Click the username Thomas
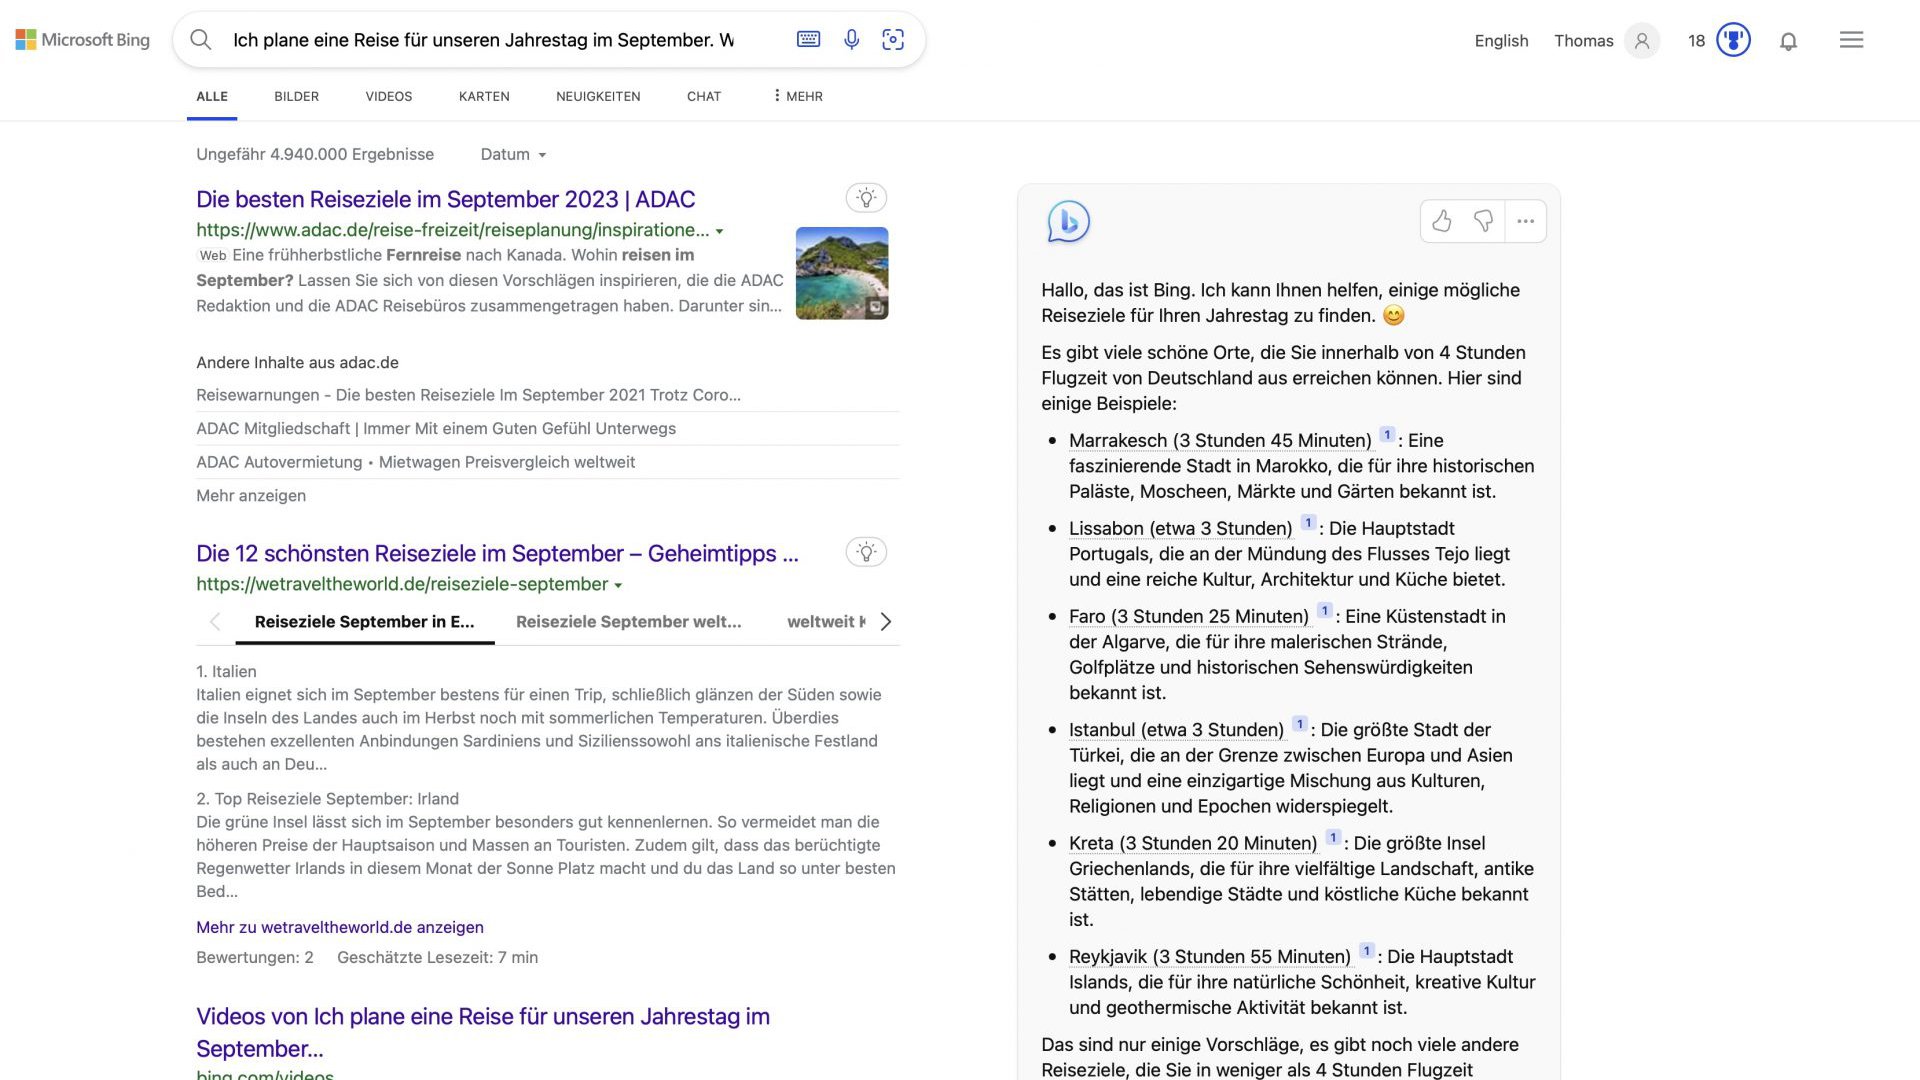1920x1080 pixels. tap(1583, 41)
